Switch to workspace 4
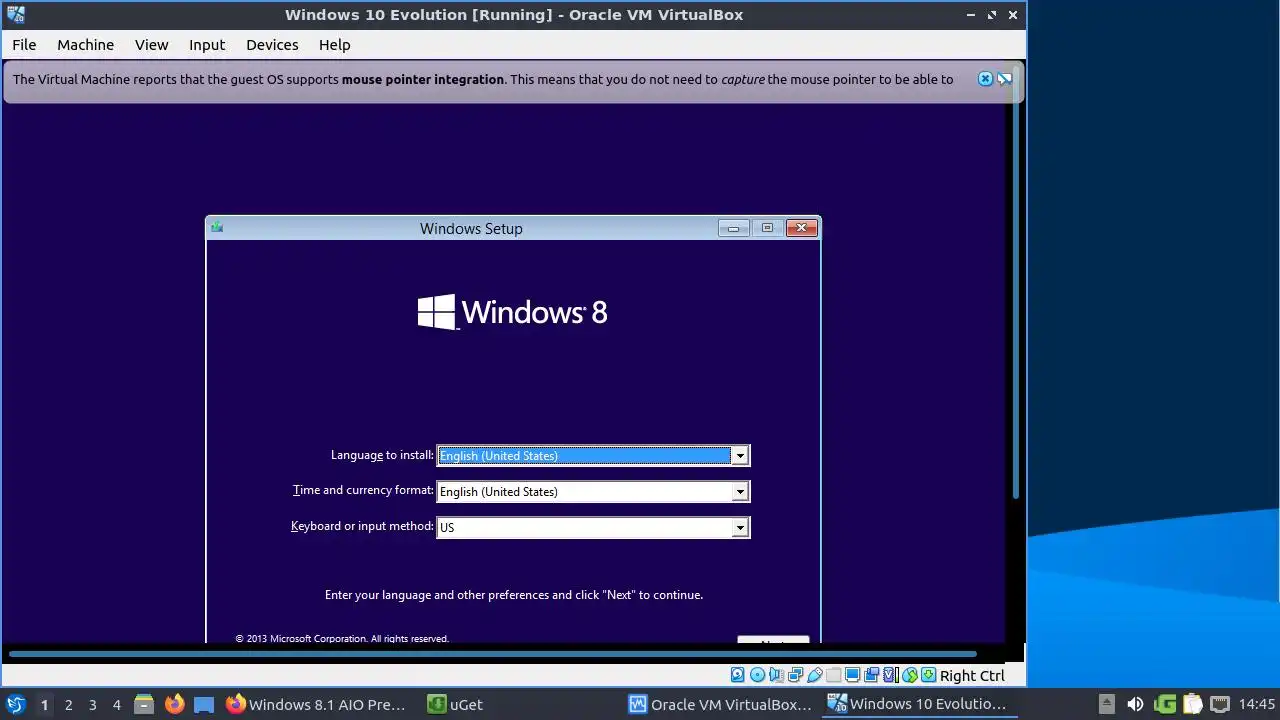1280x720 pixels. coord(116,704)
